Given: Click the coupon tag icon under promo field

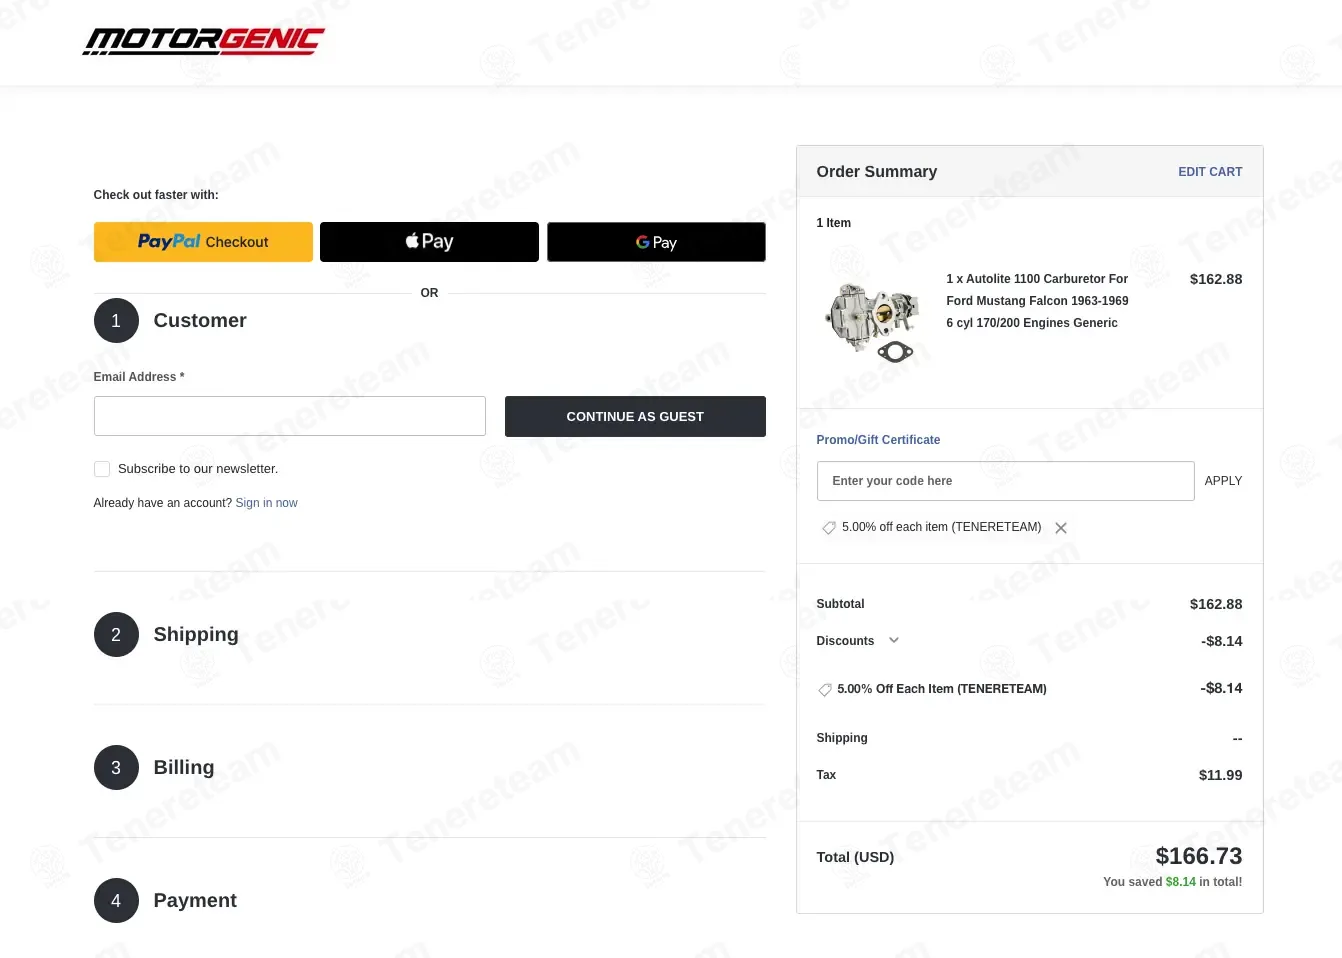Looking at the screenshot, I should pos(828,528).
